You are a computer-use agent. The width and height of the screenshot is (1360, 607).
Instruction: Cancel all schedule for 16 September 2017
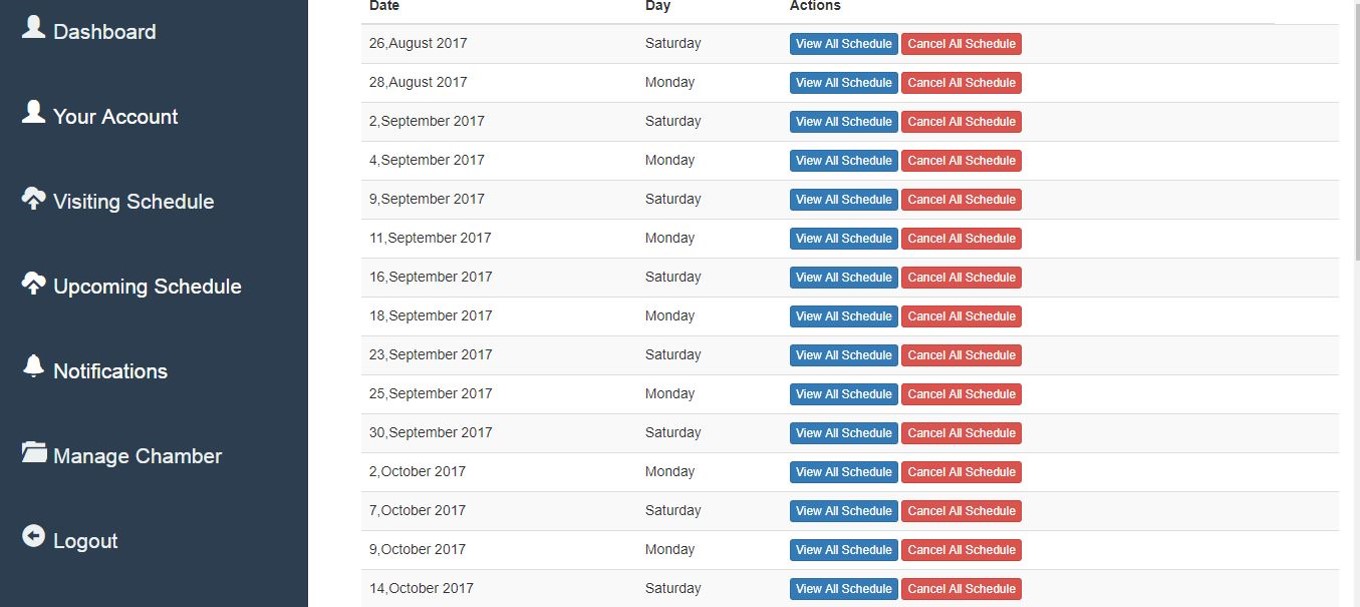(x=961, y=278)
